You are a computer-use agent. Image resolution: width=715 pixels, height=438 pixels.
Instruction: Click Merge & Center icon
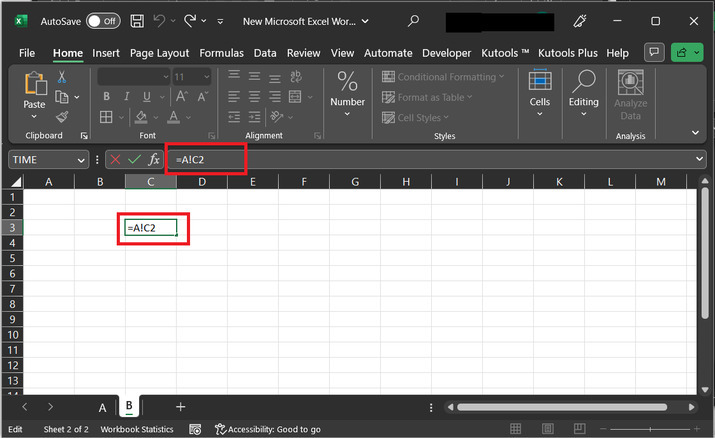[x=295, y=97]
